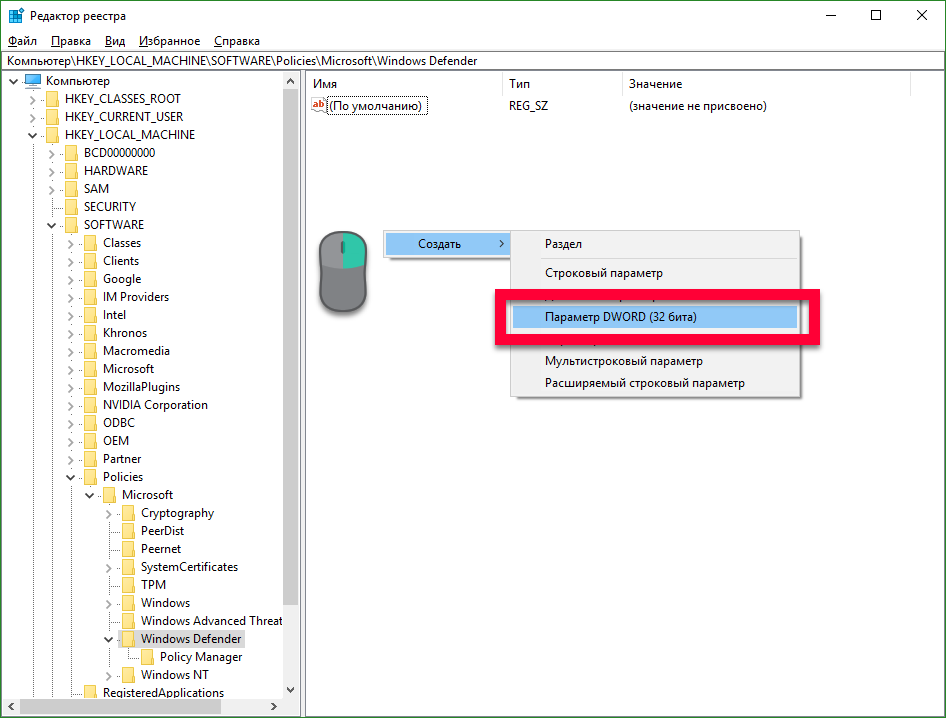Open the Файл menu
This screenshot has width=946, height=718.
click(22, 41)
